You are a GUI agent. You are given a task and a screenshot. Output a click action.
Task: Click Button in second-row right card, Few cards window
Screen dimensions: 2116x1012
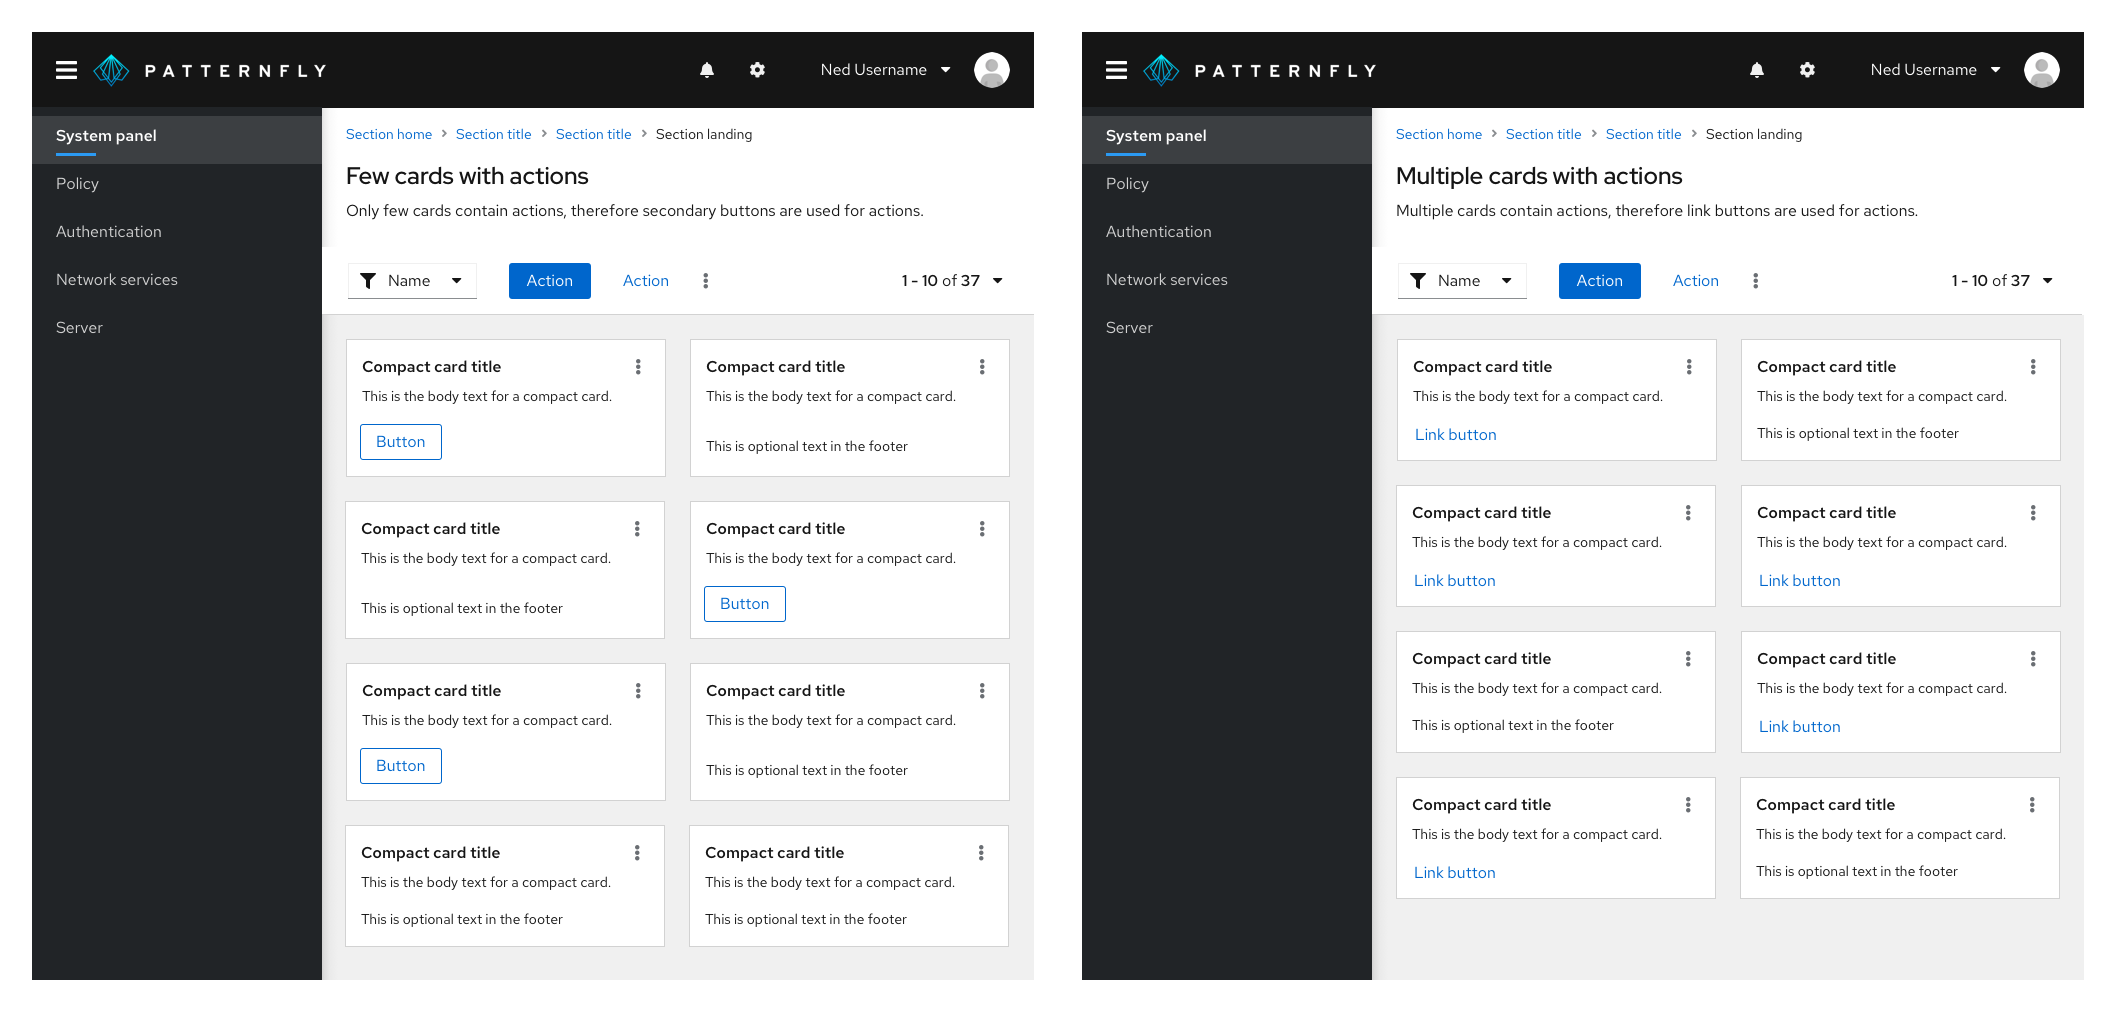(745, 604)
